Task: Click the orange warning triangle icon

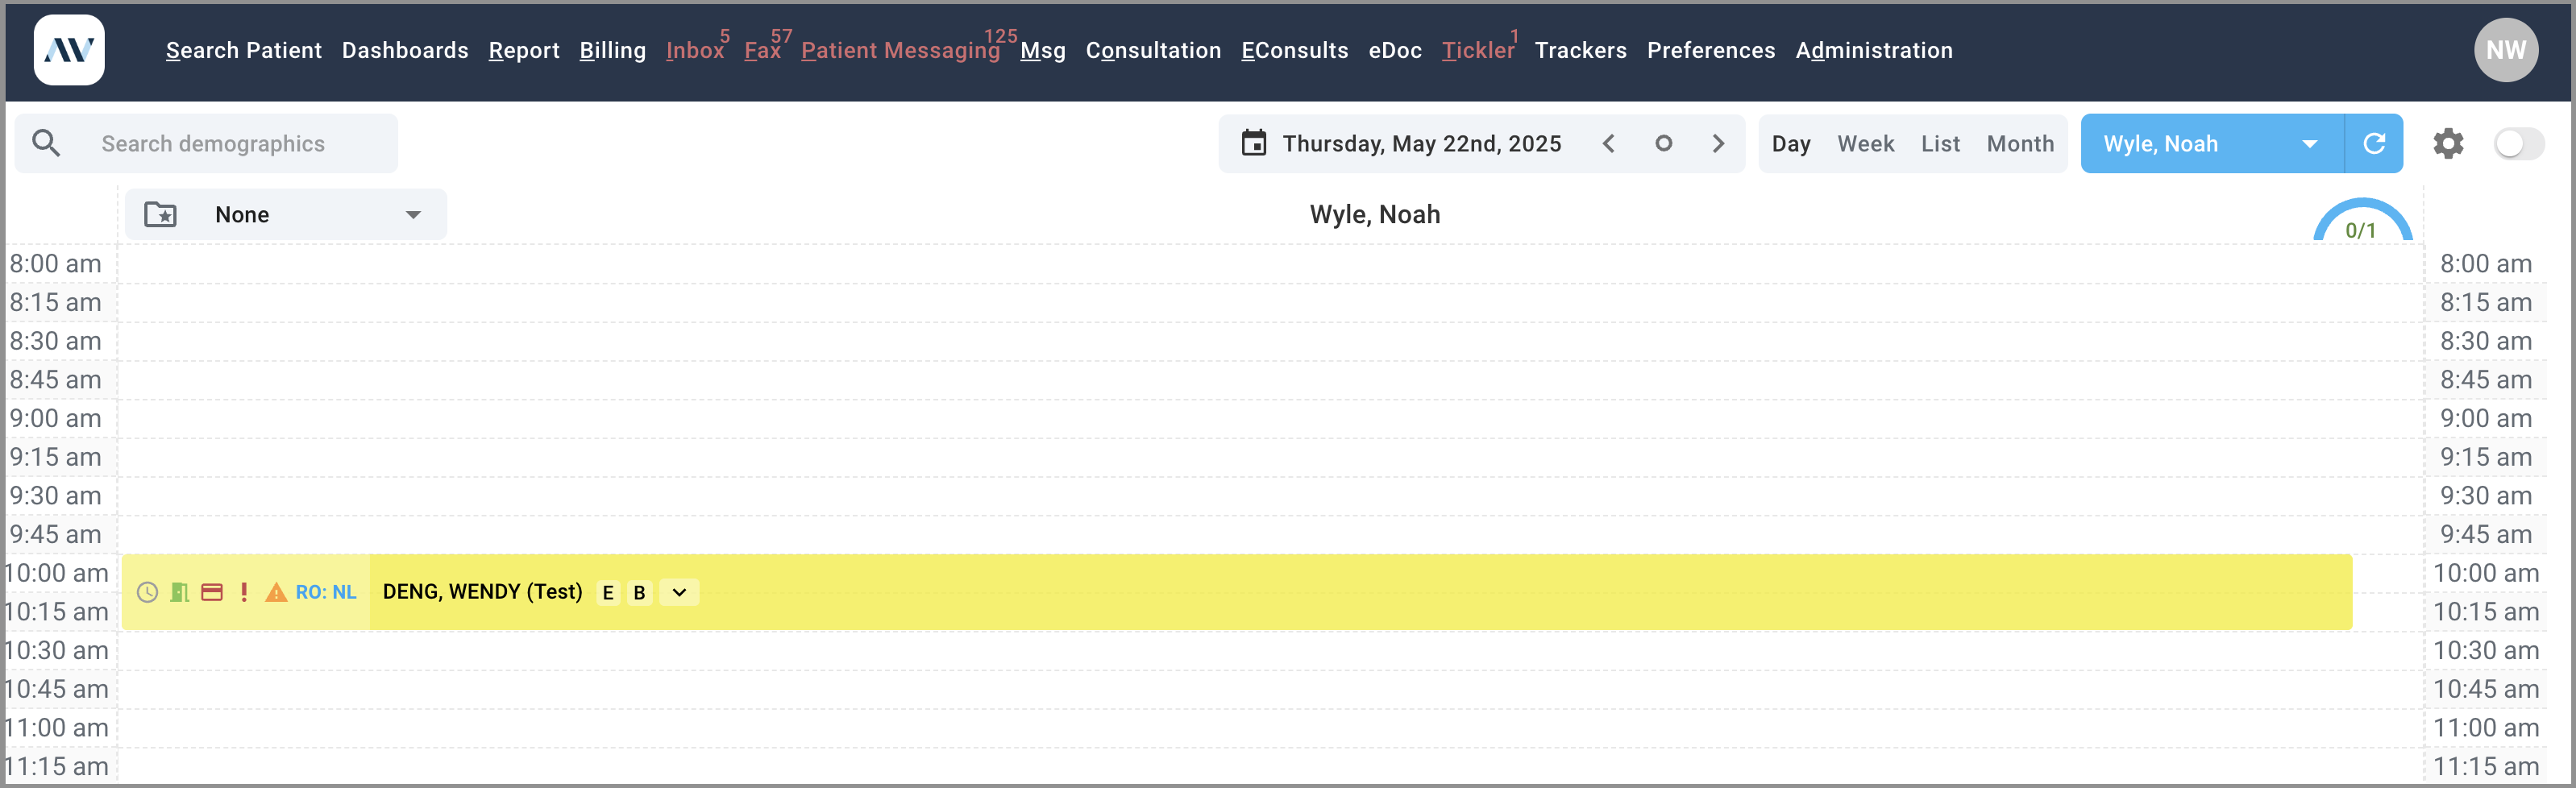Action: coord(276,592)
